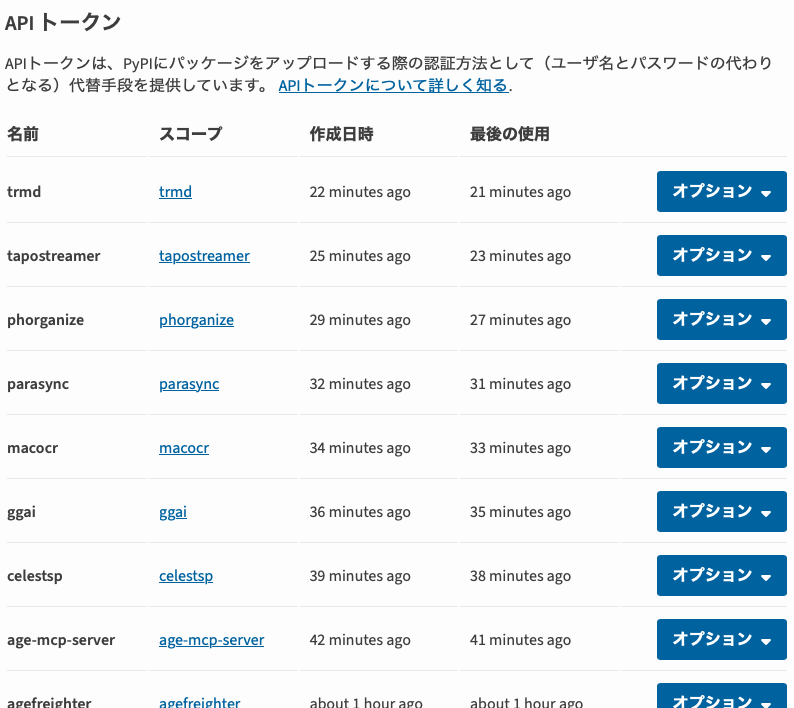The image size is (794, 708).
Task: Open the macocr project link
Action: coord(184,448)
